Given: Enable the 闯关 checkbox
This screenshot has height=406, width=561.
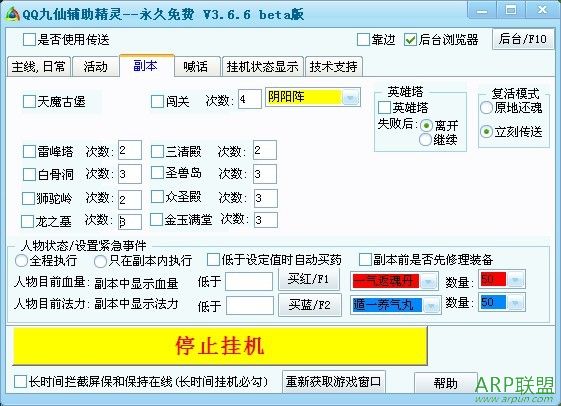Looking at the screenshot, I should pos(157,102).
